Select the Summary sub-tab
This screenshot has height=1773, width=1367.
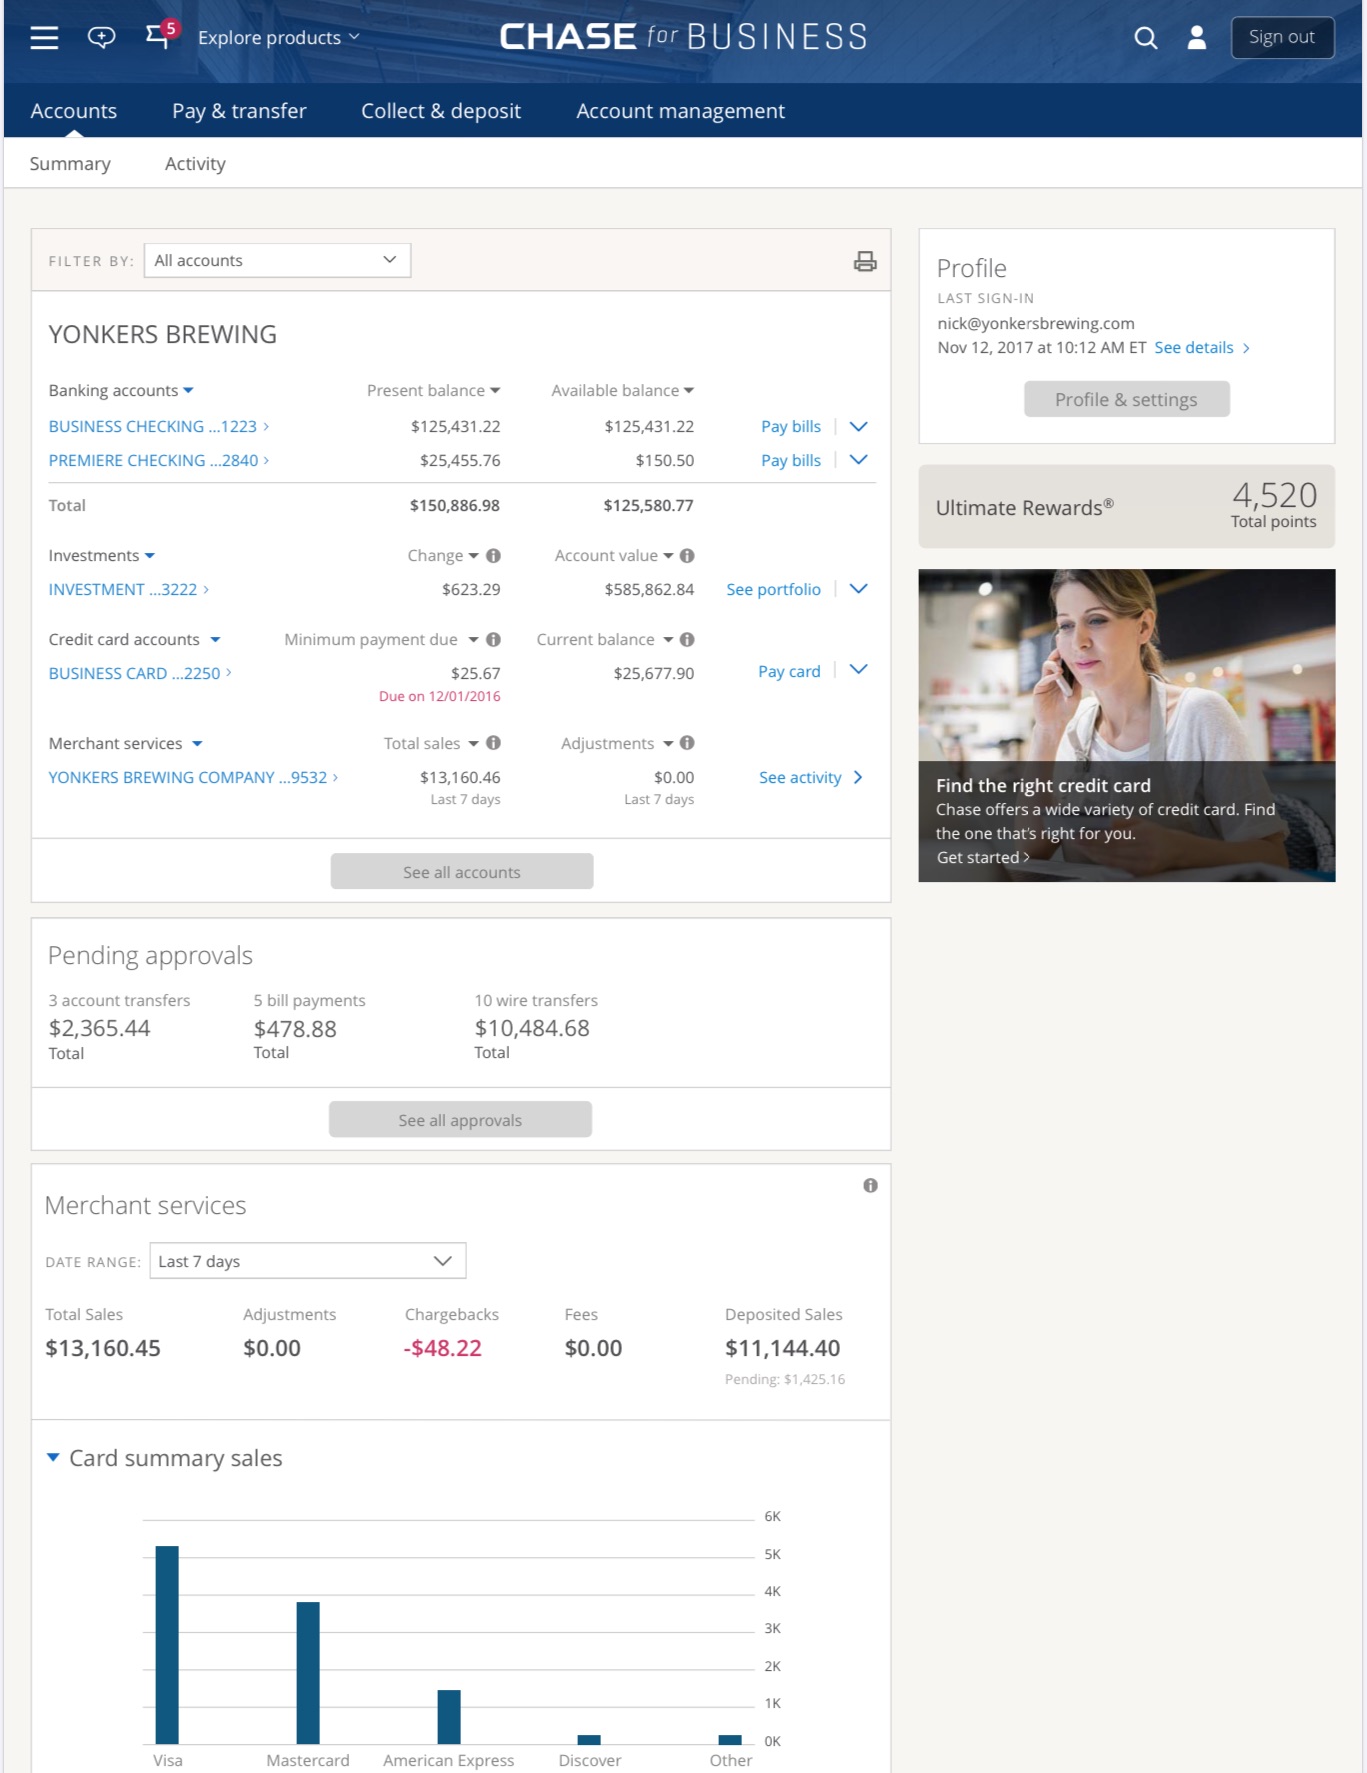[70, 164]
